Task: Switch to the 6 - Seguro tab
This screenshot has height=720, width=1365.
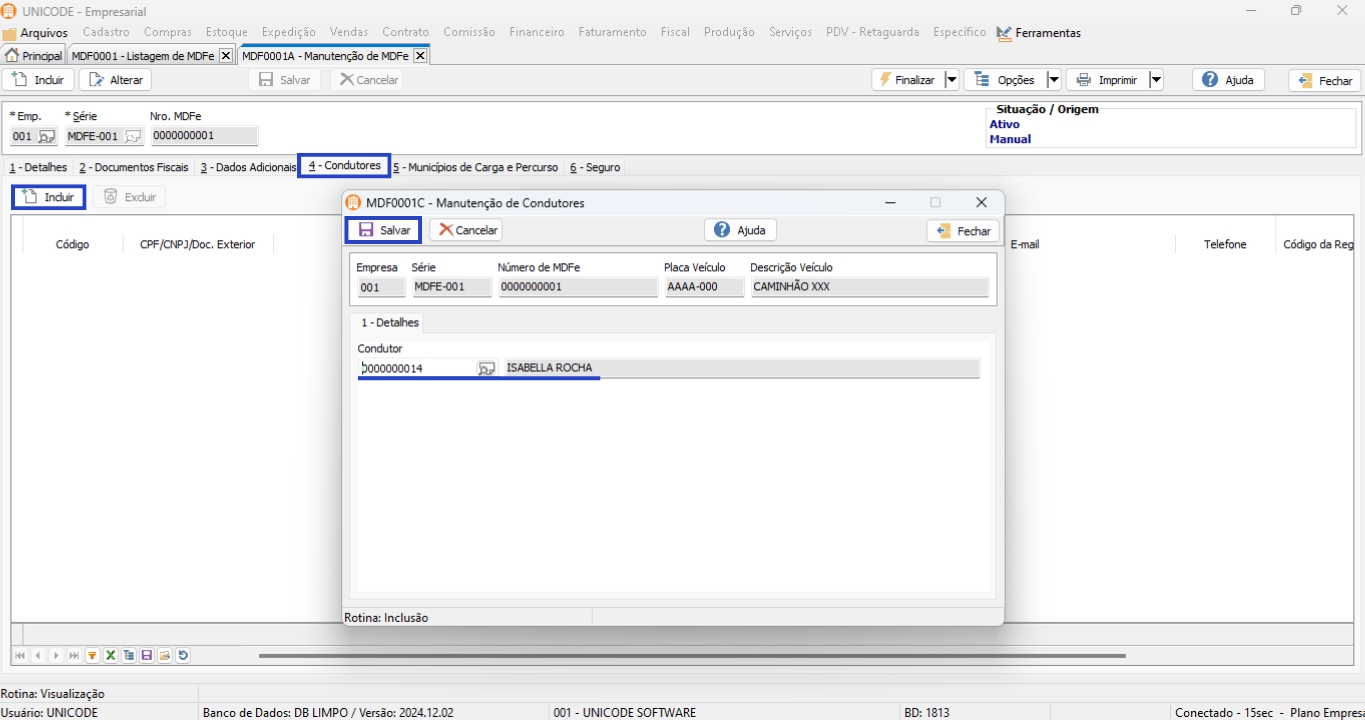Action: (595, 168)
